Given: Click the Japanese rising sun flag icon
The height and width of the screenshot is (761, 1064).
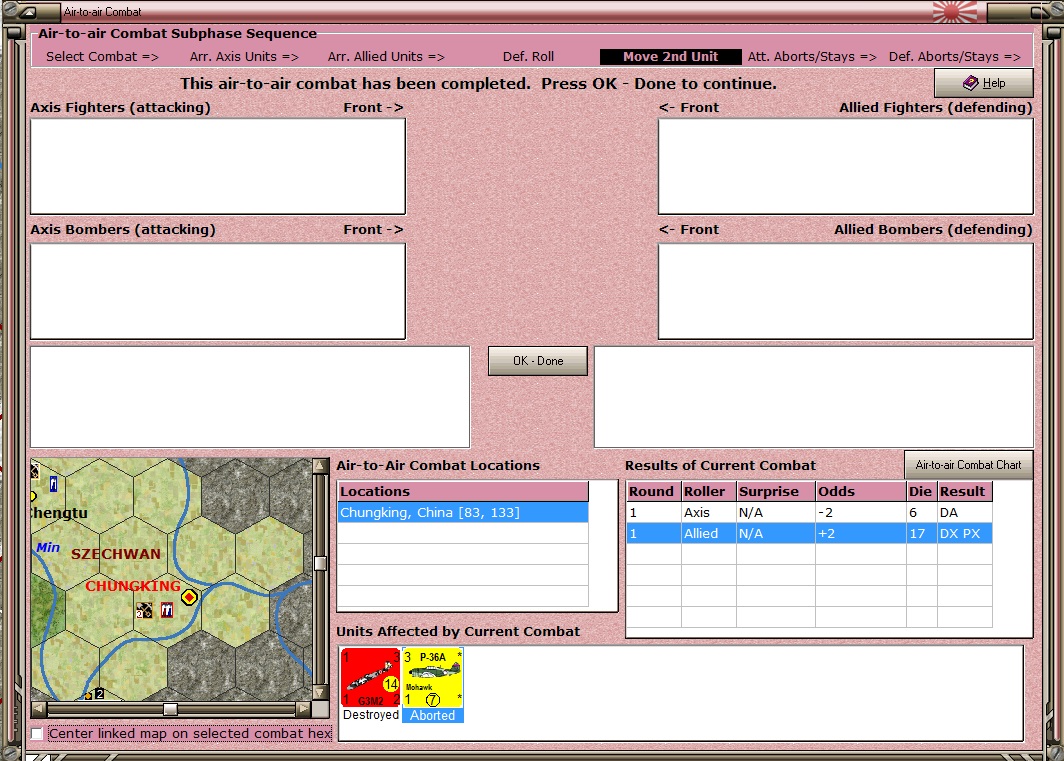Looking at the screenshot, I should [x=955, y=12].
